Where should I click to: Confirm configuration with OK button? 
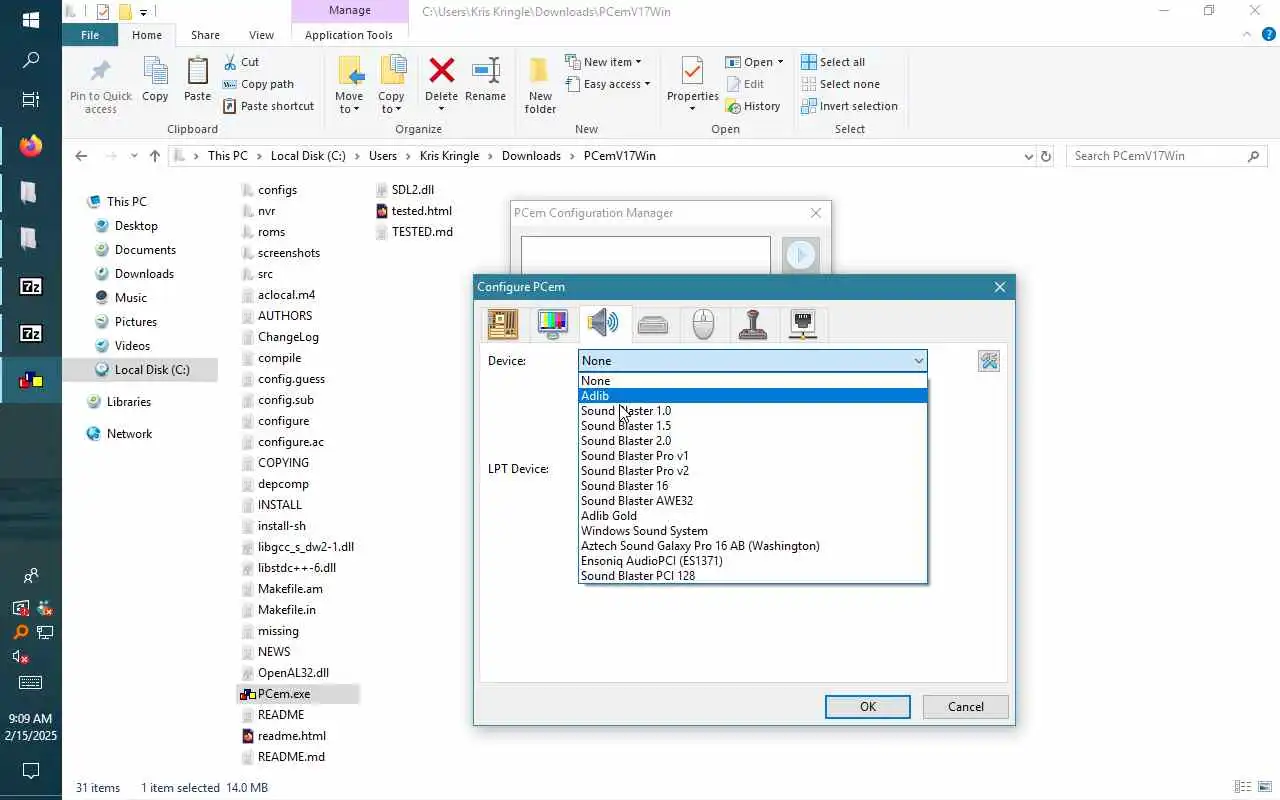coord(867,706)
